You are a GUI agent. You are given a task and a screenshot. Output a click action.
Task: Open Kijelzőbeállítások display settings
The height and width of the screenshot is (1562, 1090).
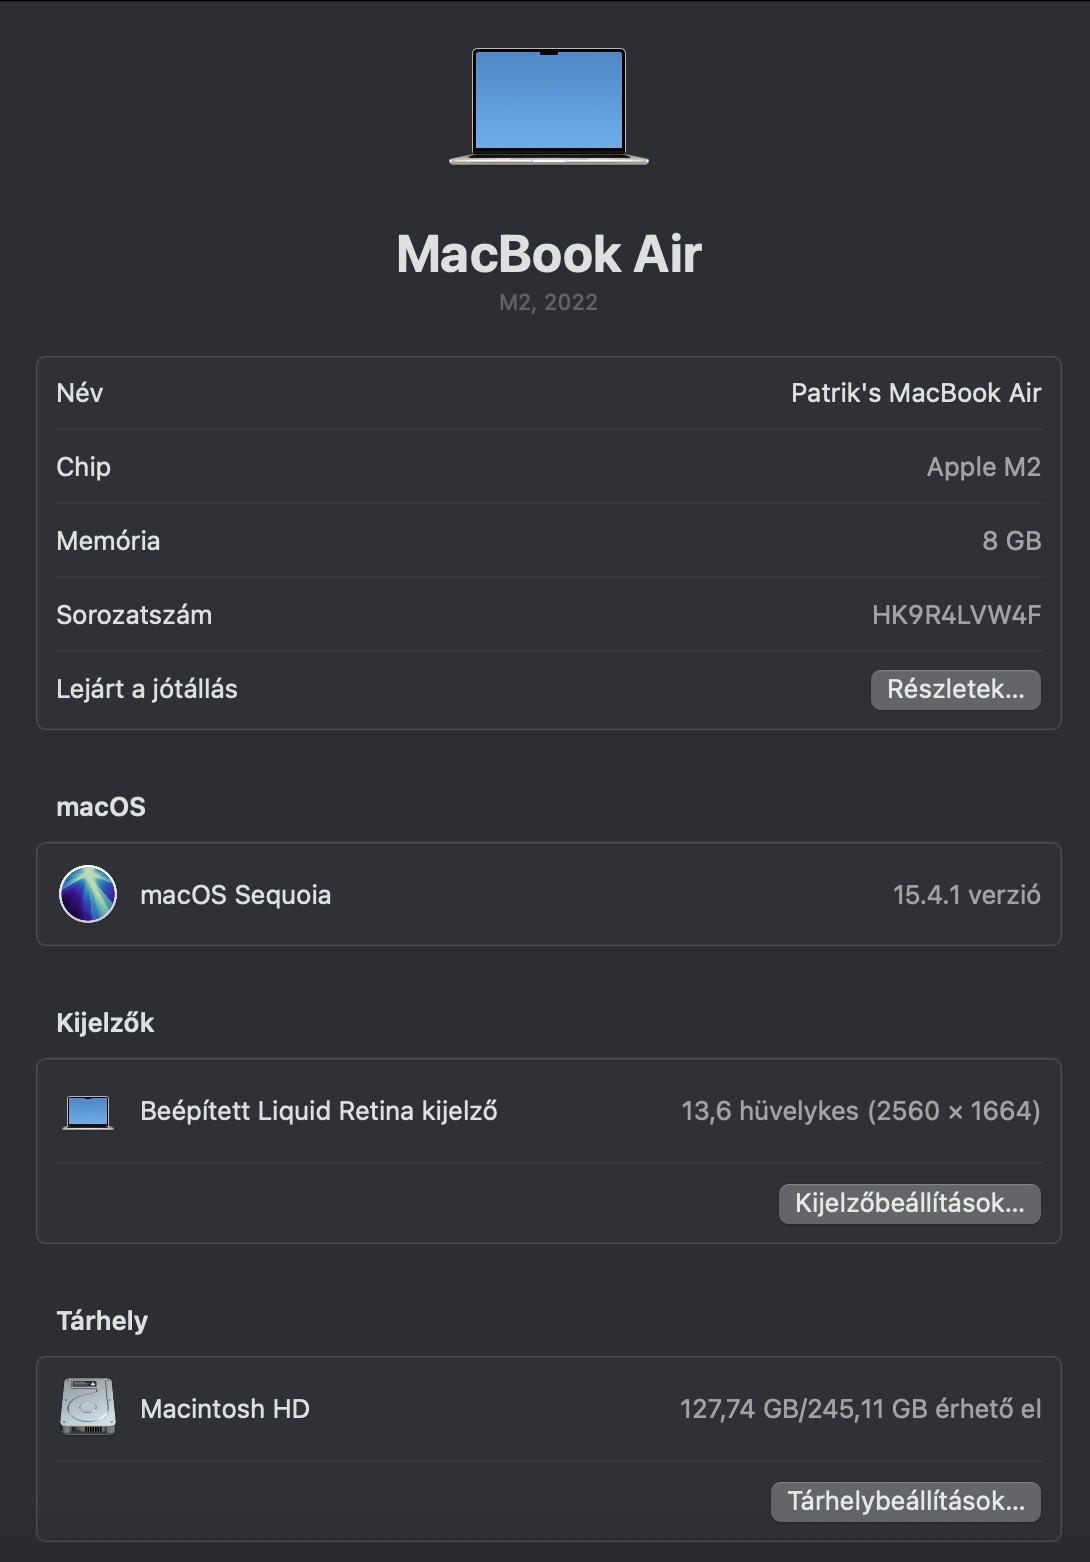pyautogui.click(x=909, y=1203)
